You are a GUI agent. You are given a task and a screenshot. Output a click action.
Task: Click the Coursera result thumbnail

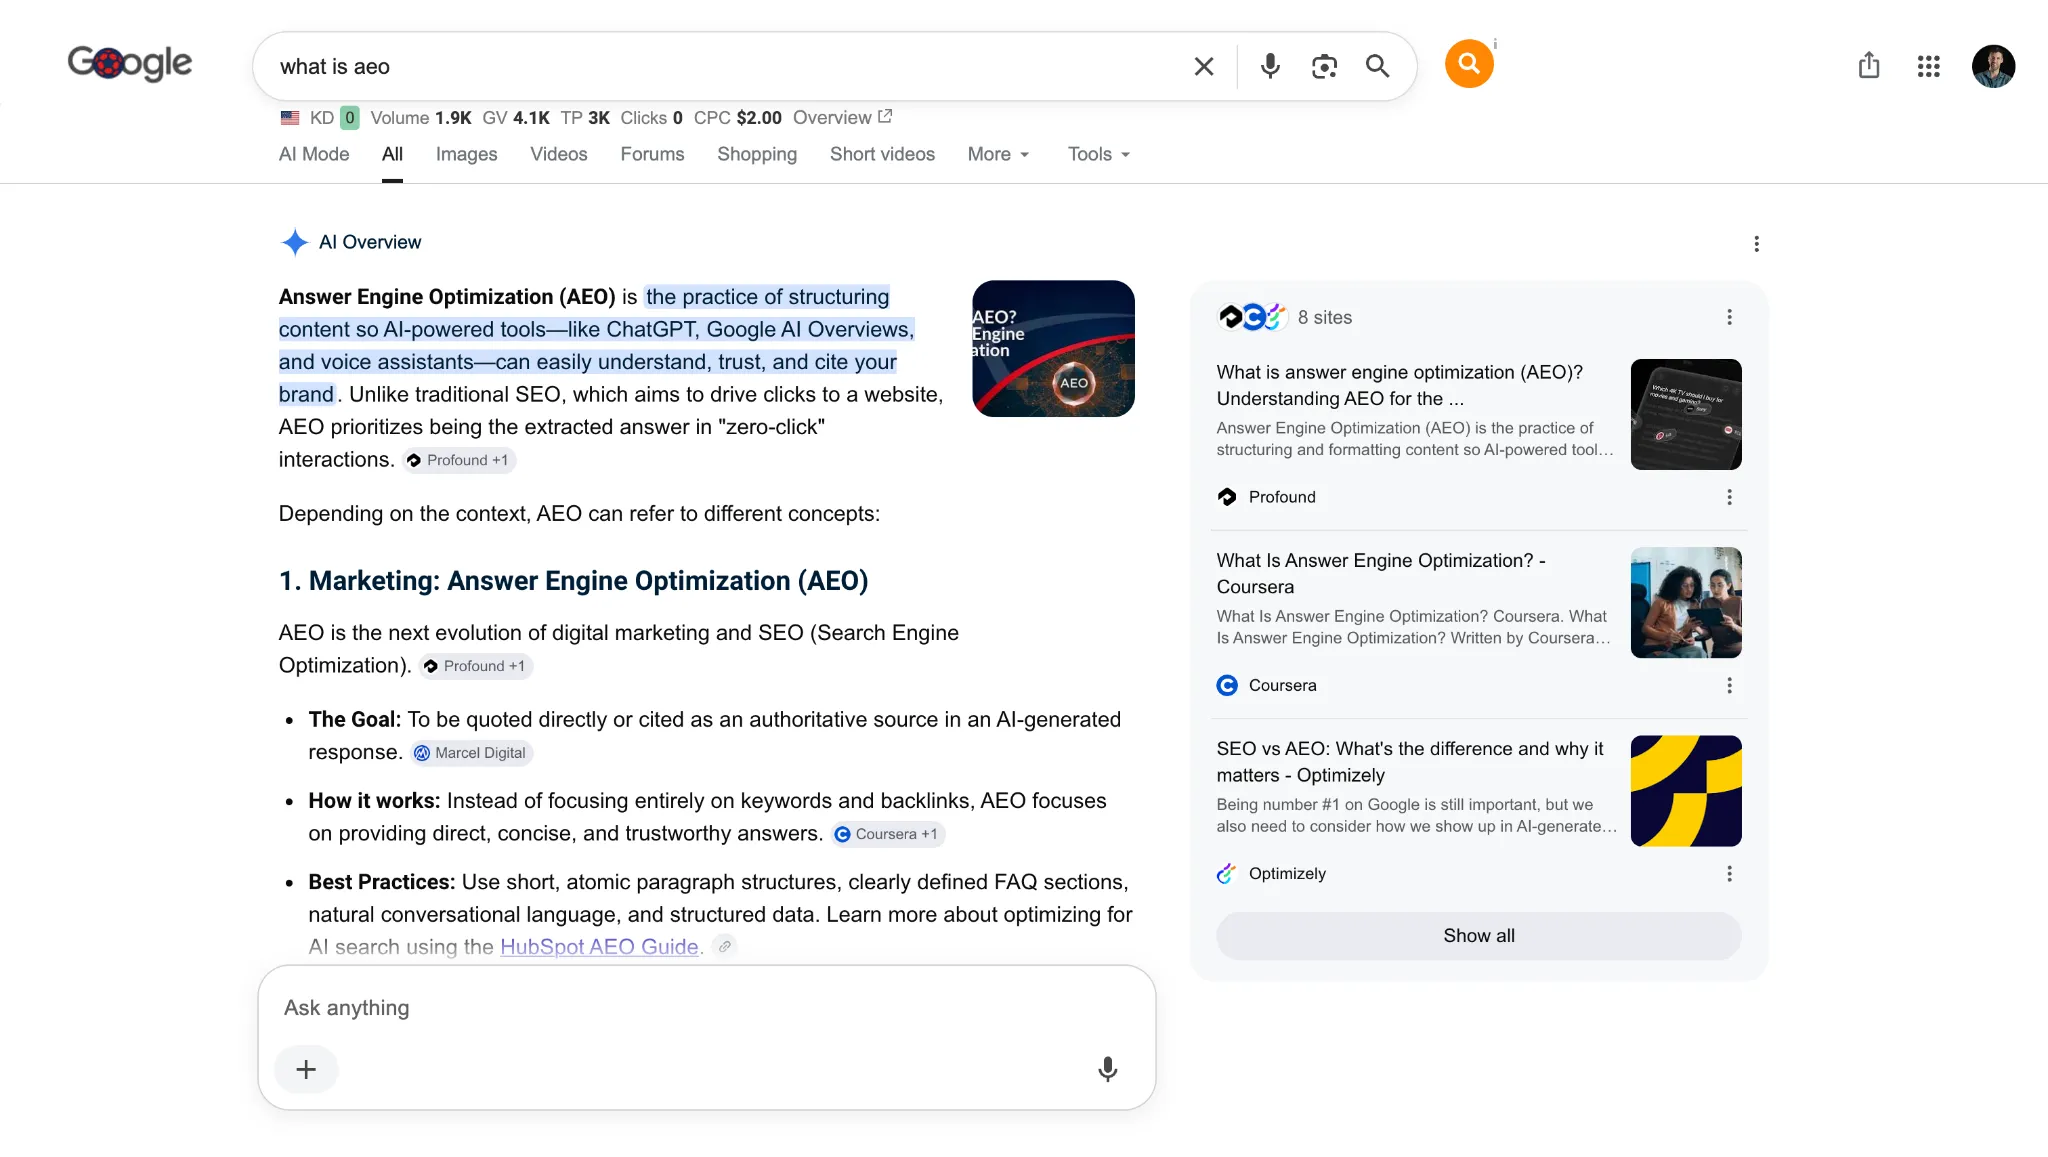click(x=1686, y=602)
